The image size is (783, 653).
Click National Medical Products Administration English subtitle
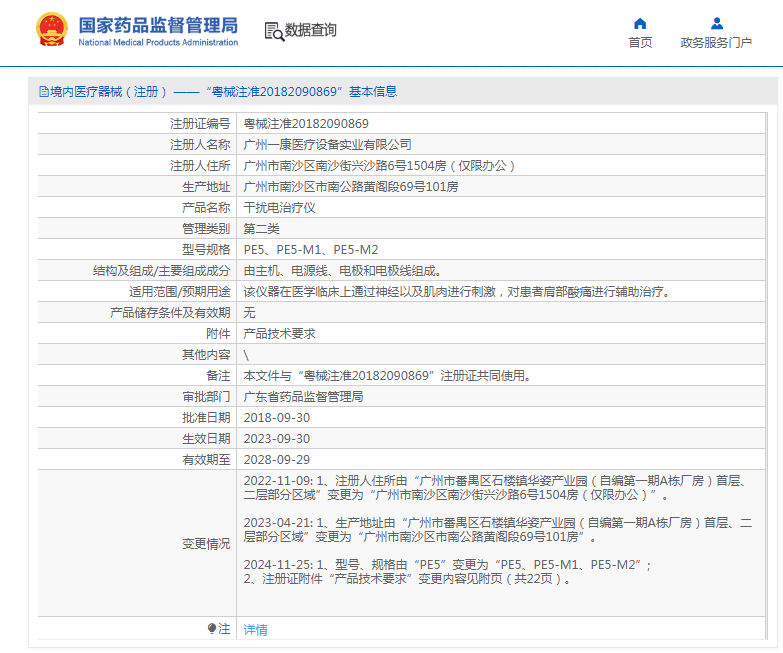click(x=158, y=42)
